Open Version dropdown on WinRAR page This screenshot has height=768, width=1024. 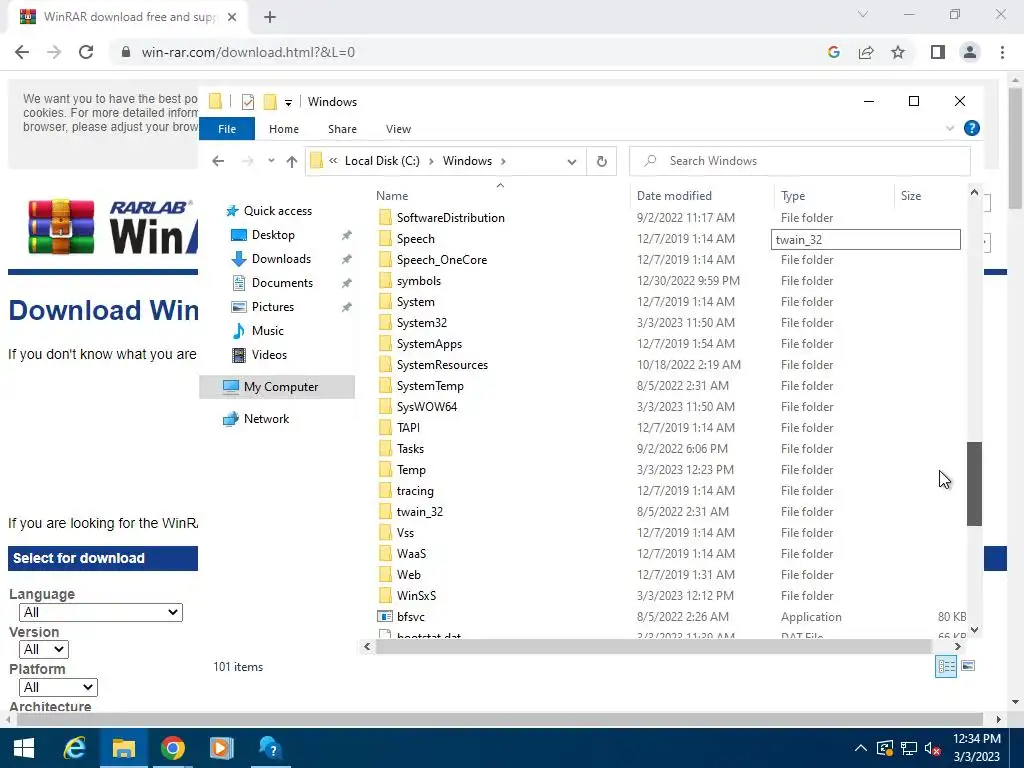click(44, 650)
